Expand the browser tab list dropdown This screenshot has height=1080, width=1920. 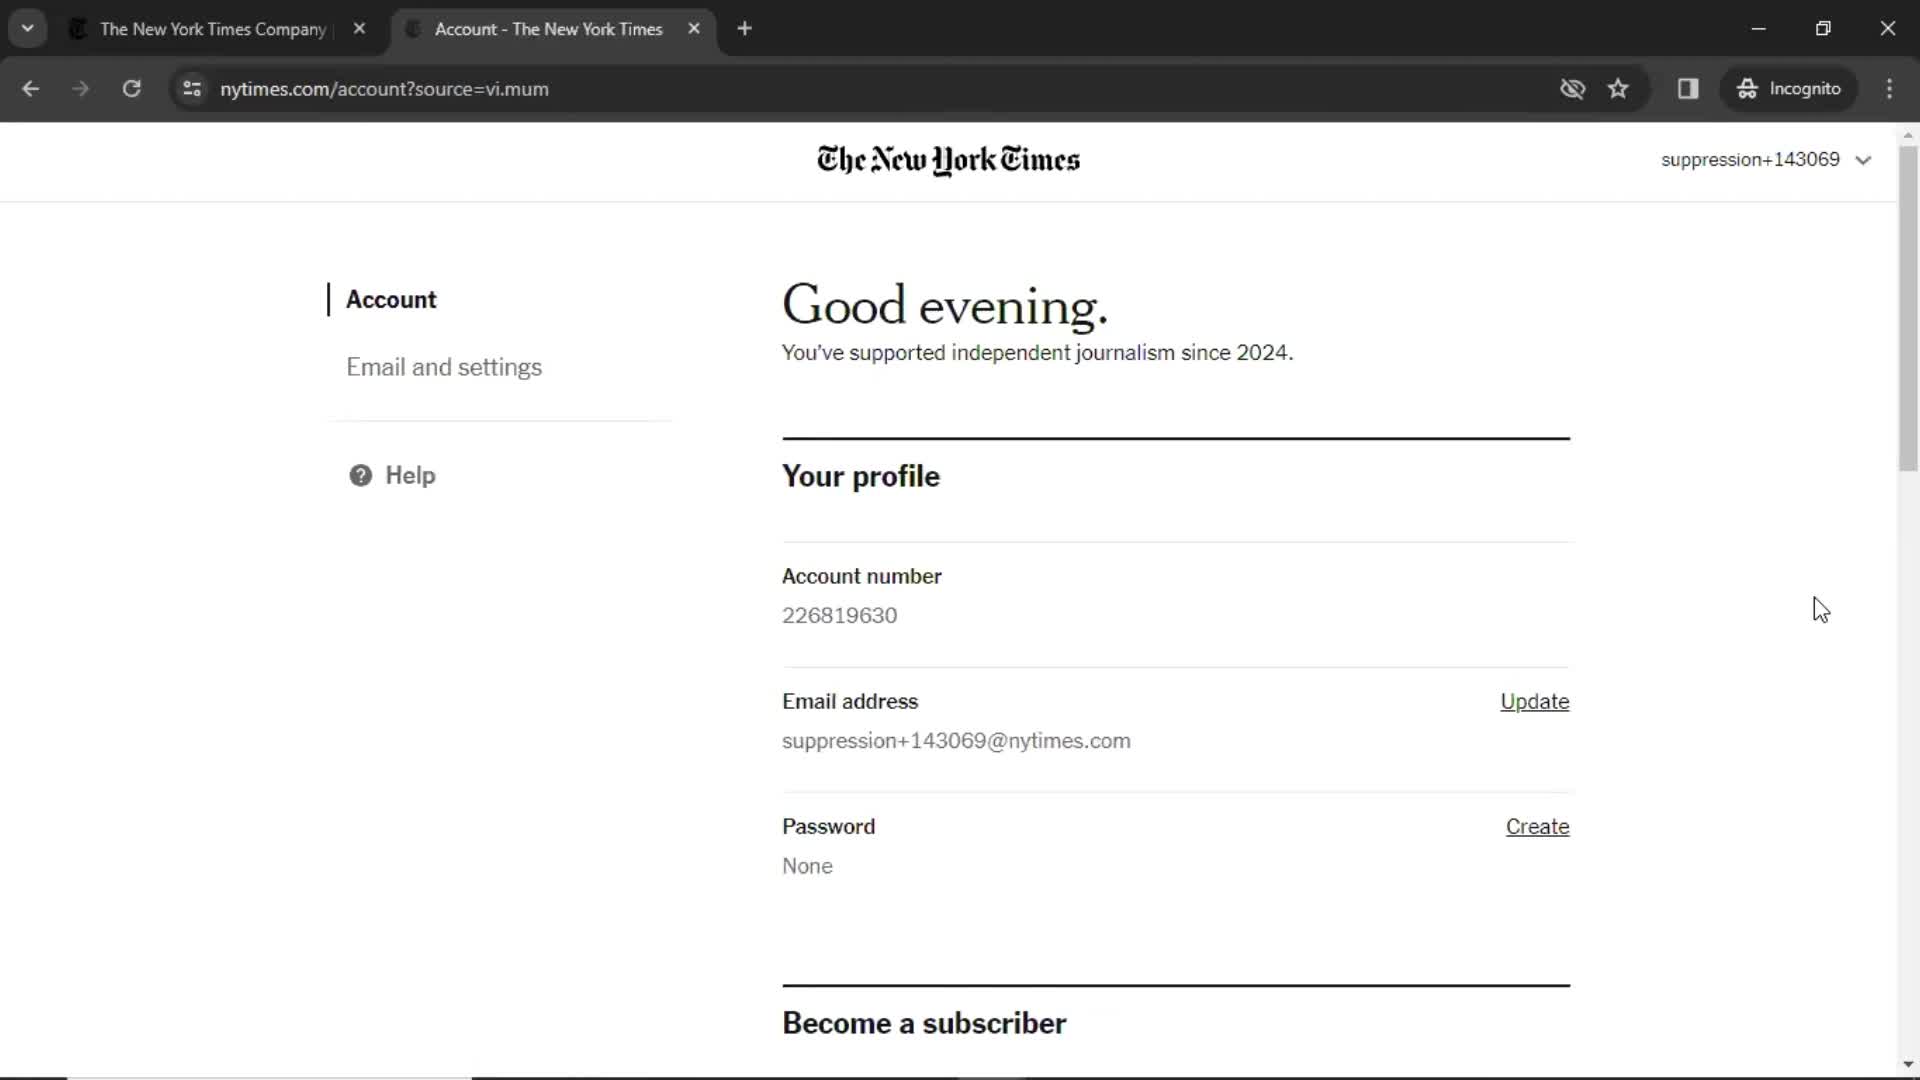point(28,28)
